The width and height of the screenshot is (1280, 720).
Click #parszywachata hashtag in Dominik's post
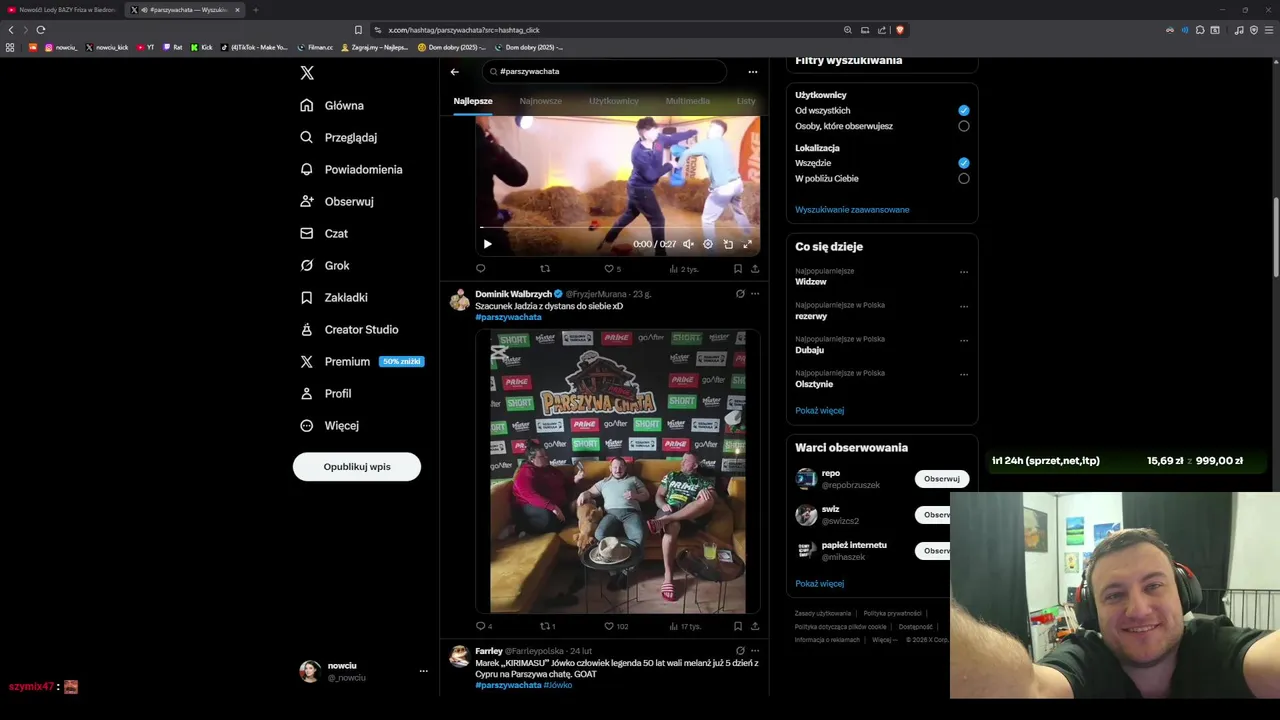click(508, 317)
